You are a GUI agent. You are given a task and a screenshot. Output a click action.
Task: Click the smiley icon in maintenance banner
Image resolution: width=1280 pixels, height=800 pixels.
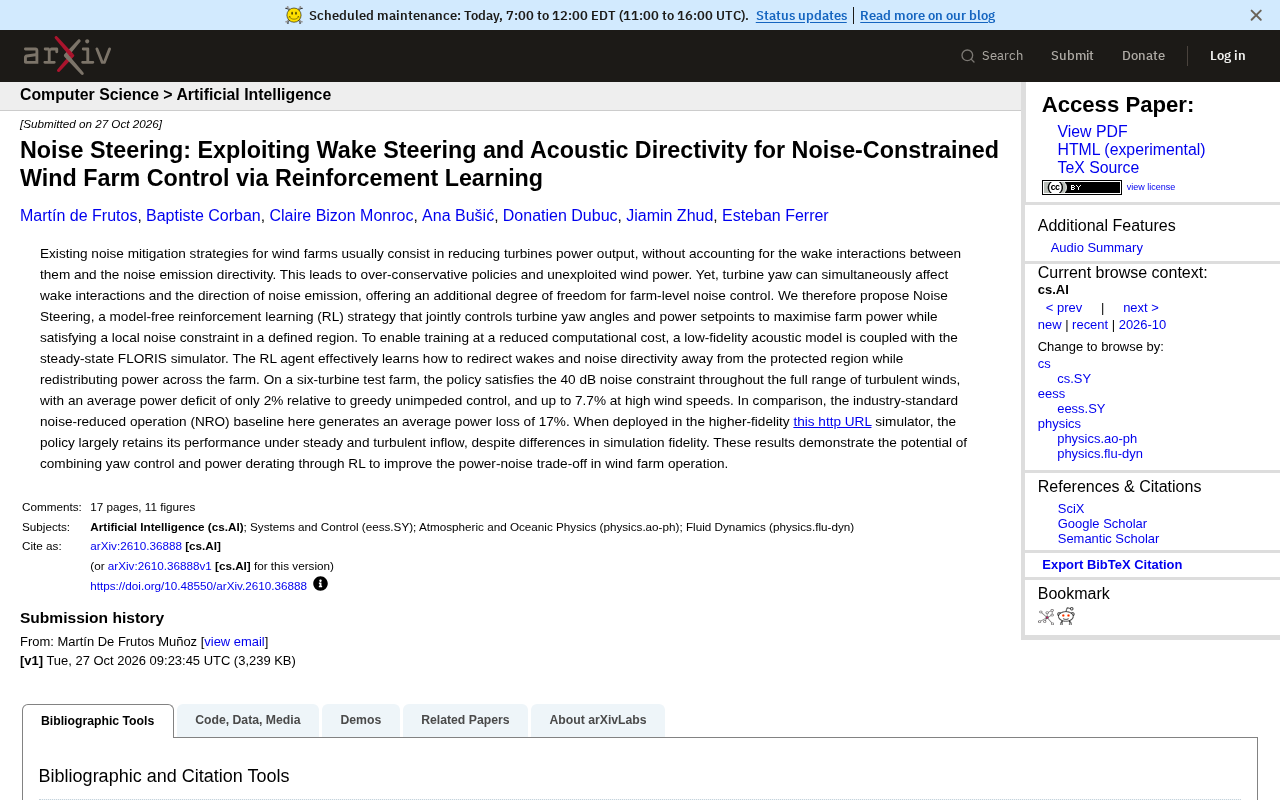click(293, 15)
